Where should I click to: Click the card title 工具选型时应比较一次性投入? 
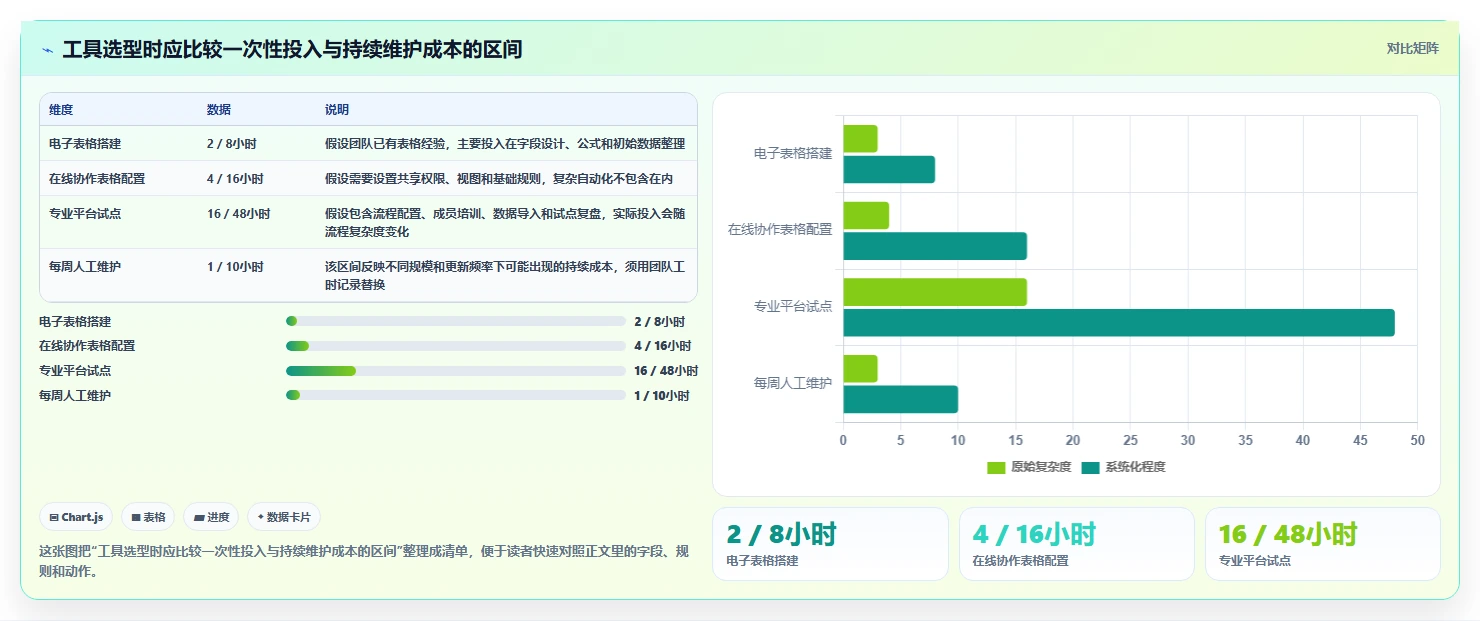pos(292,50)
